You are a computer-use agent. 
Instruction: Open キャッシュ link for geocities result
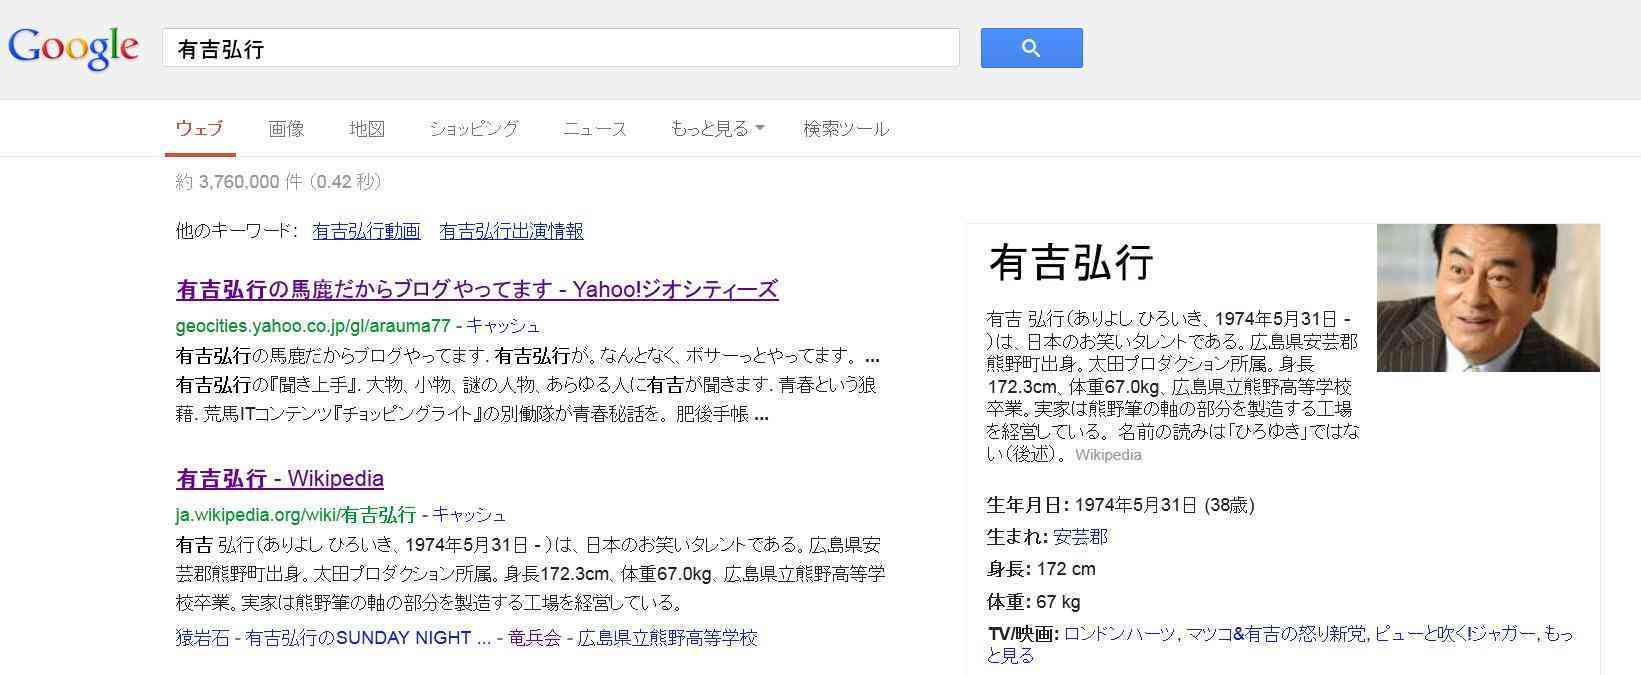pos(503,326)
